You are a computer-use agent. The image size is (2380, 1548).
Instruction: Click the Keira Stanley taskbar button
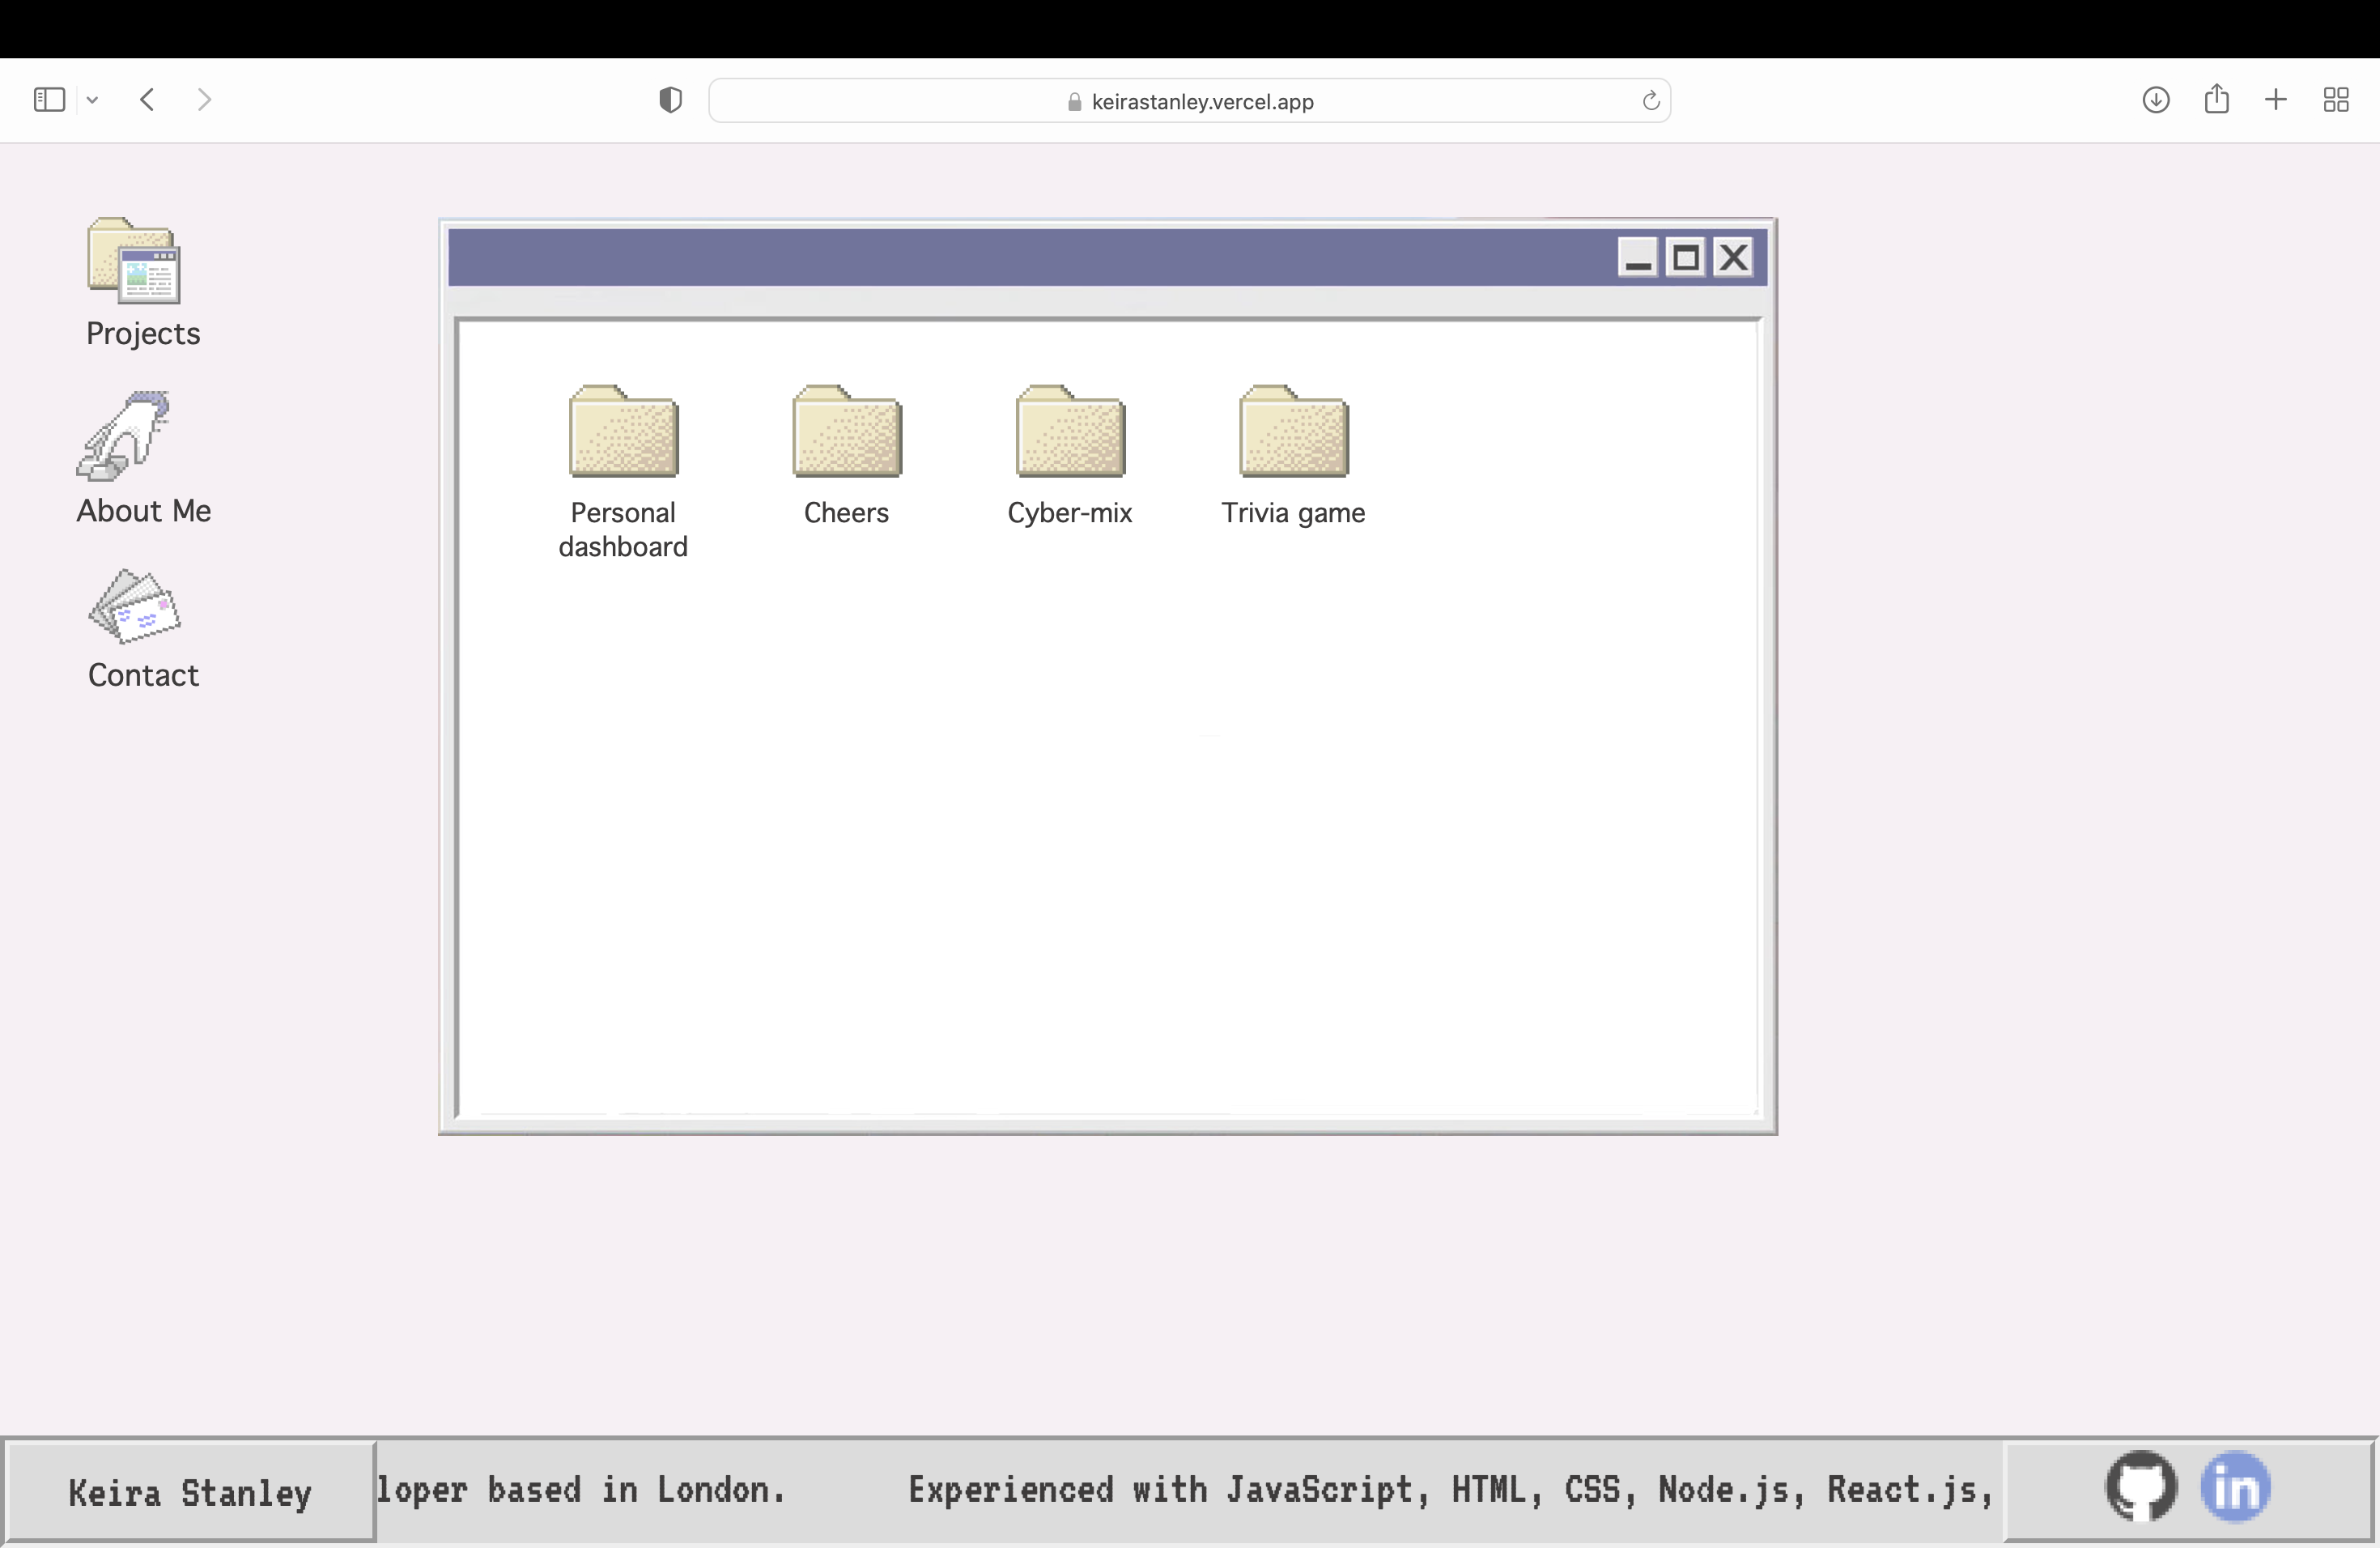point(190,1492)
